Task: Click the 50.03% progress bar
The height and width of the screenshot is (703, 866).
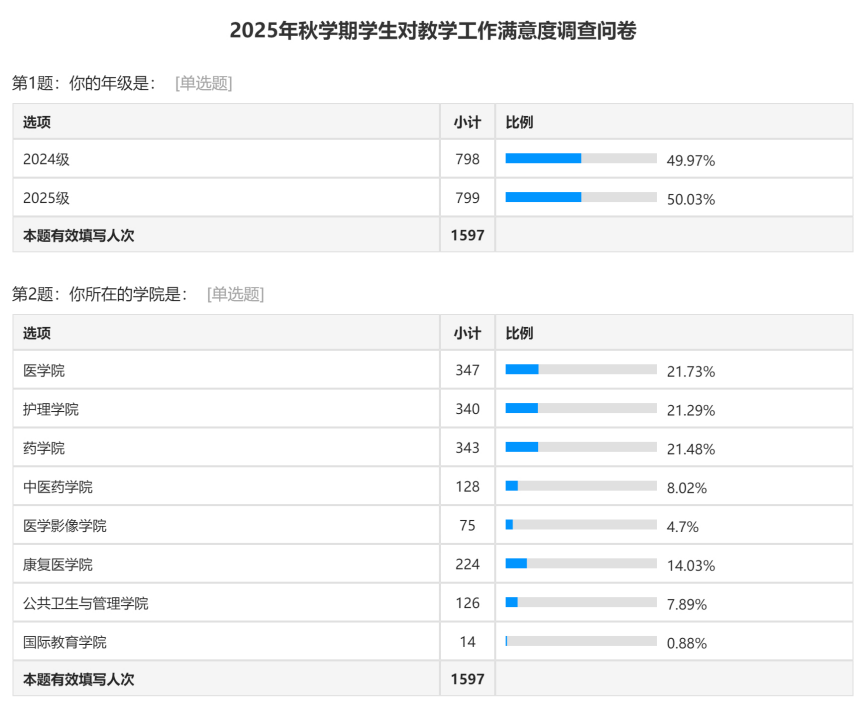Action: [x=581, y=198]
